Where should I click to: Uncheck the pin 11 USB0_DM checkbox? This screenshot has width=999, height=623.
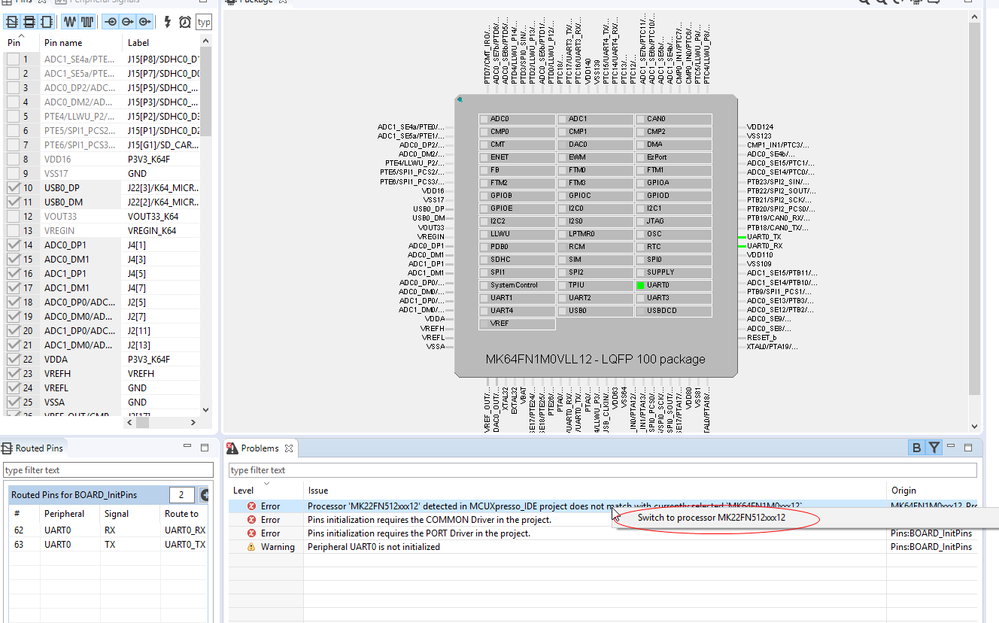tap(13, 202)
